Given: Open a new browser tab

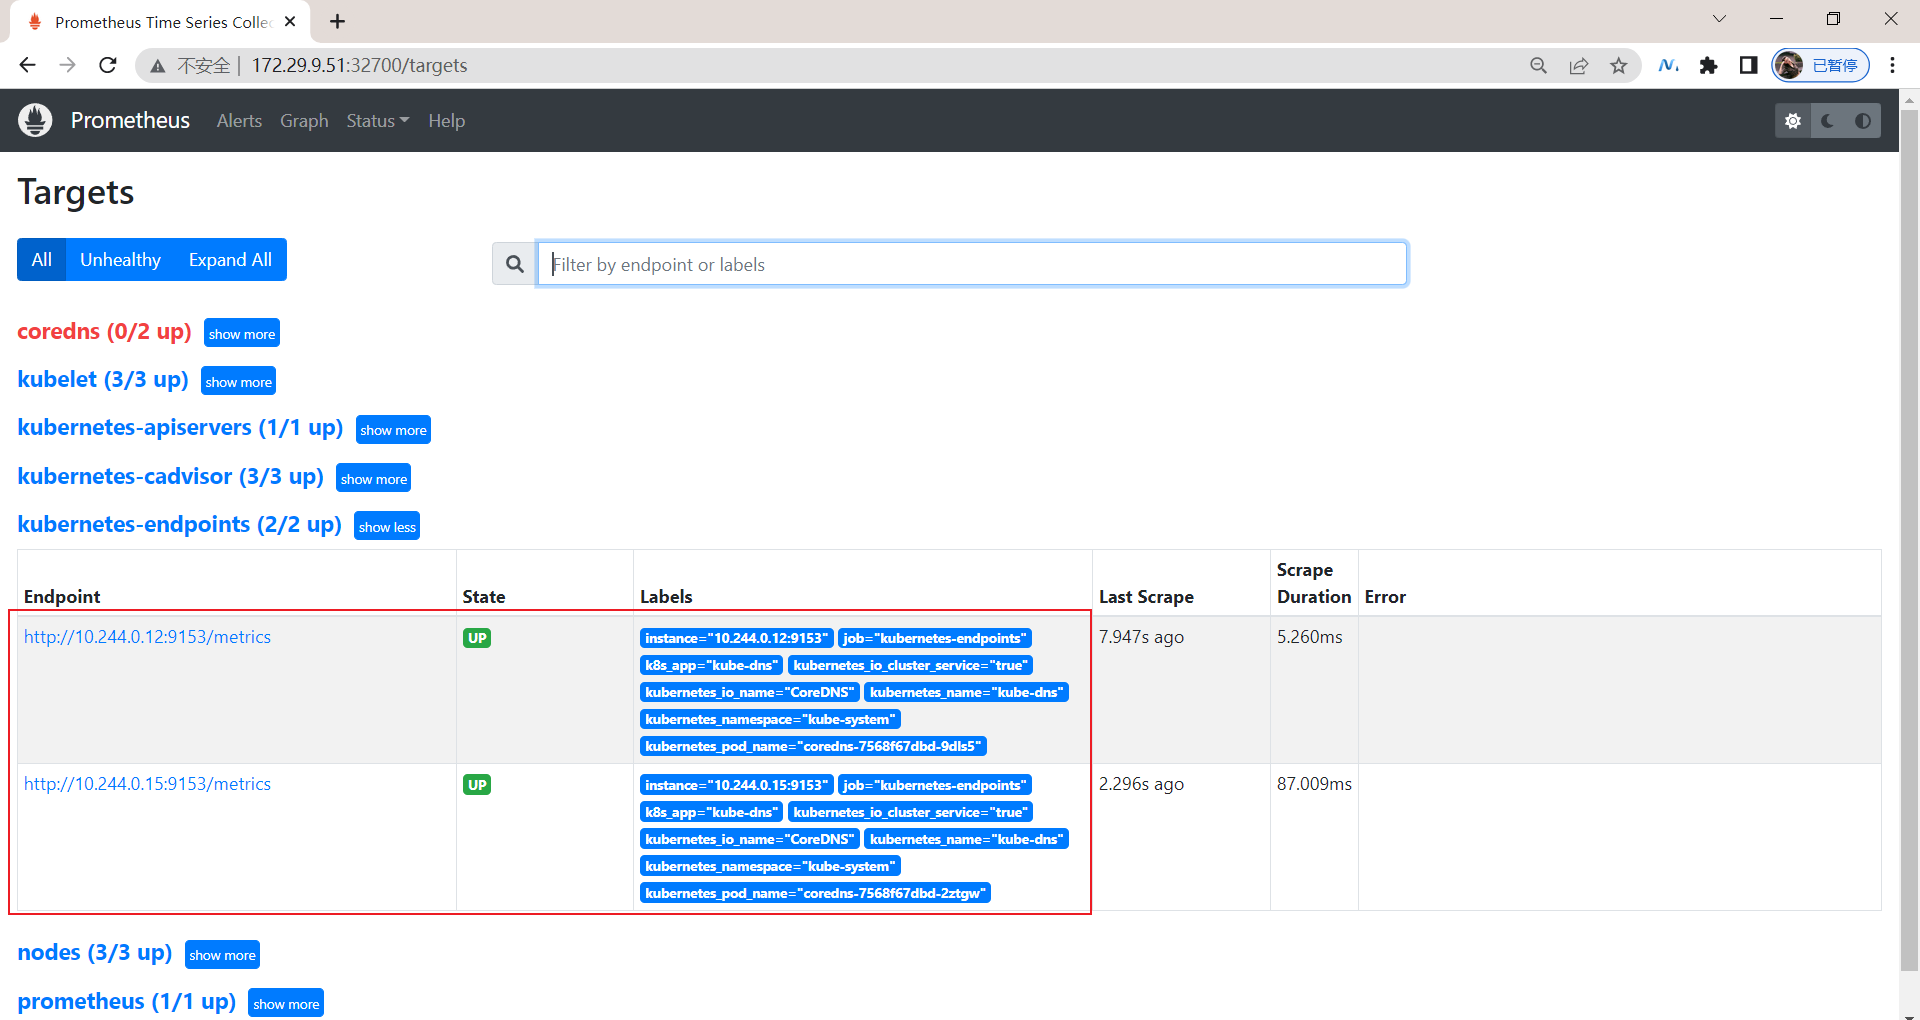Looking at the screenshot, I should (338, 21).
